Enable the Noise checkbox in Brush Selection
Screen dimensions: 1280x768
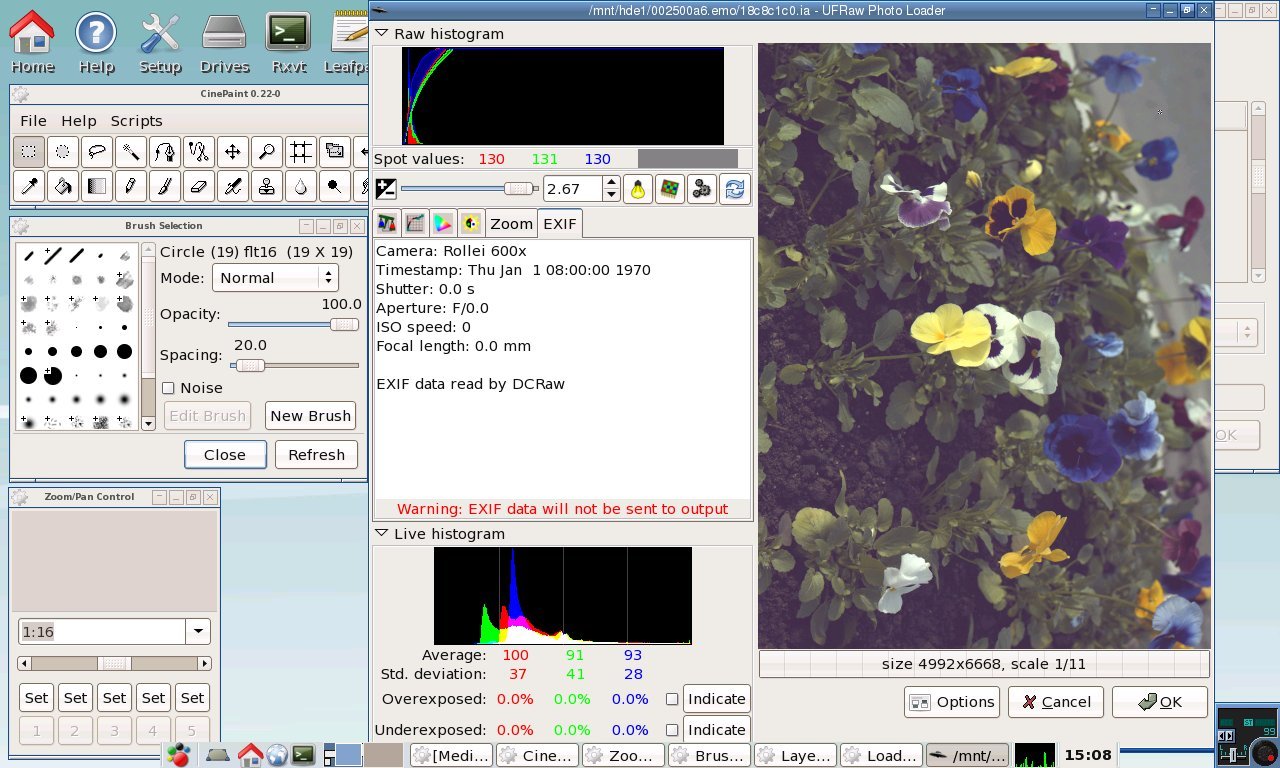168,388
